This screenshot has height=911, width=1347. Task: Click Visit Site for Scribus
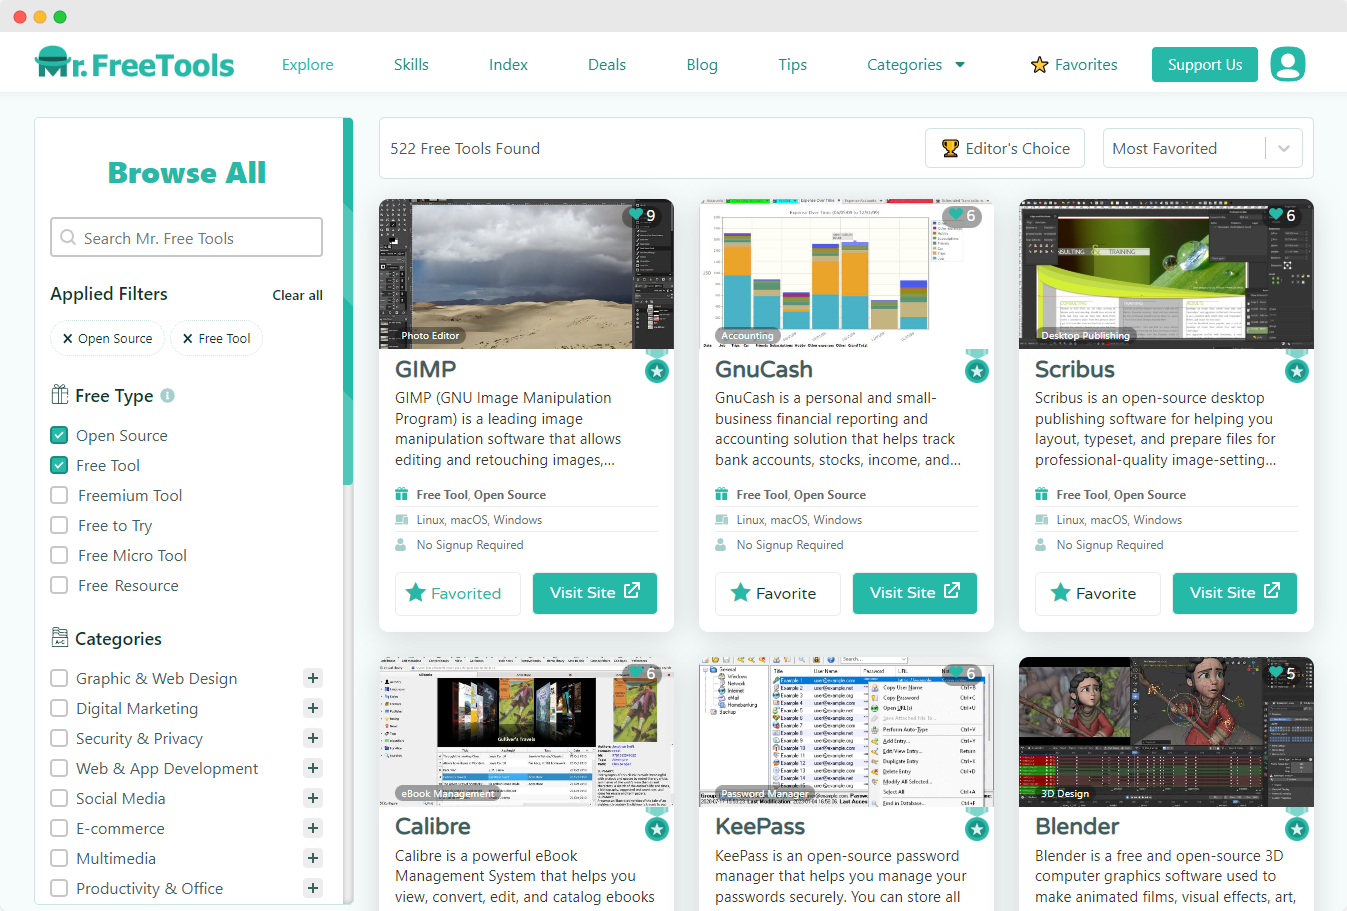click(x=1235, y=593)
